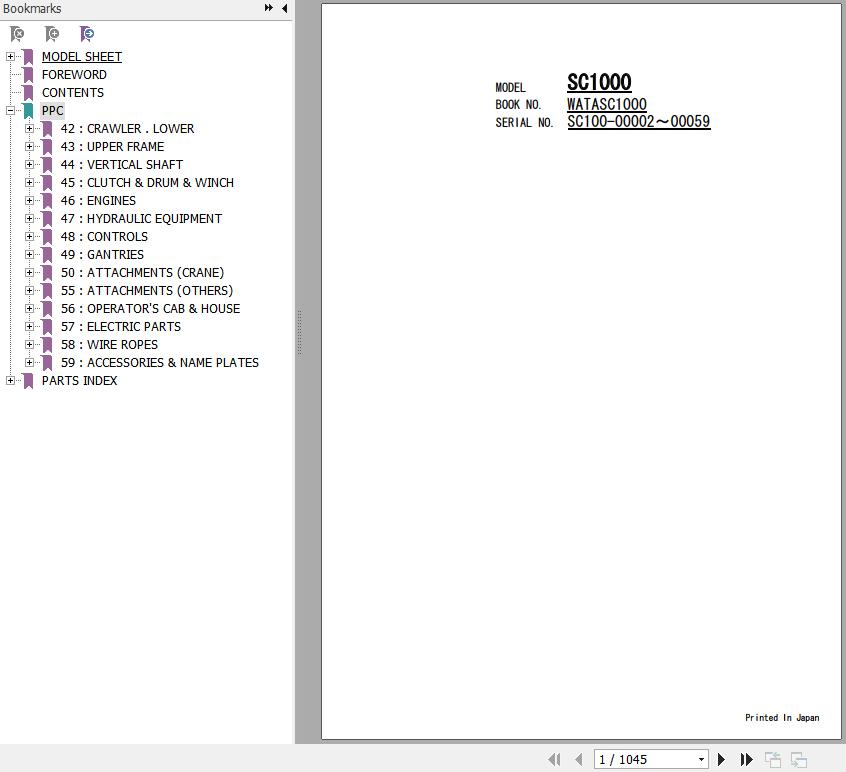Expand 56 : OPERATOR'S CAB & HOUSE node
The image size is (846, 772).
click(29, 309)
